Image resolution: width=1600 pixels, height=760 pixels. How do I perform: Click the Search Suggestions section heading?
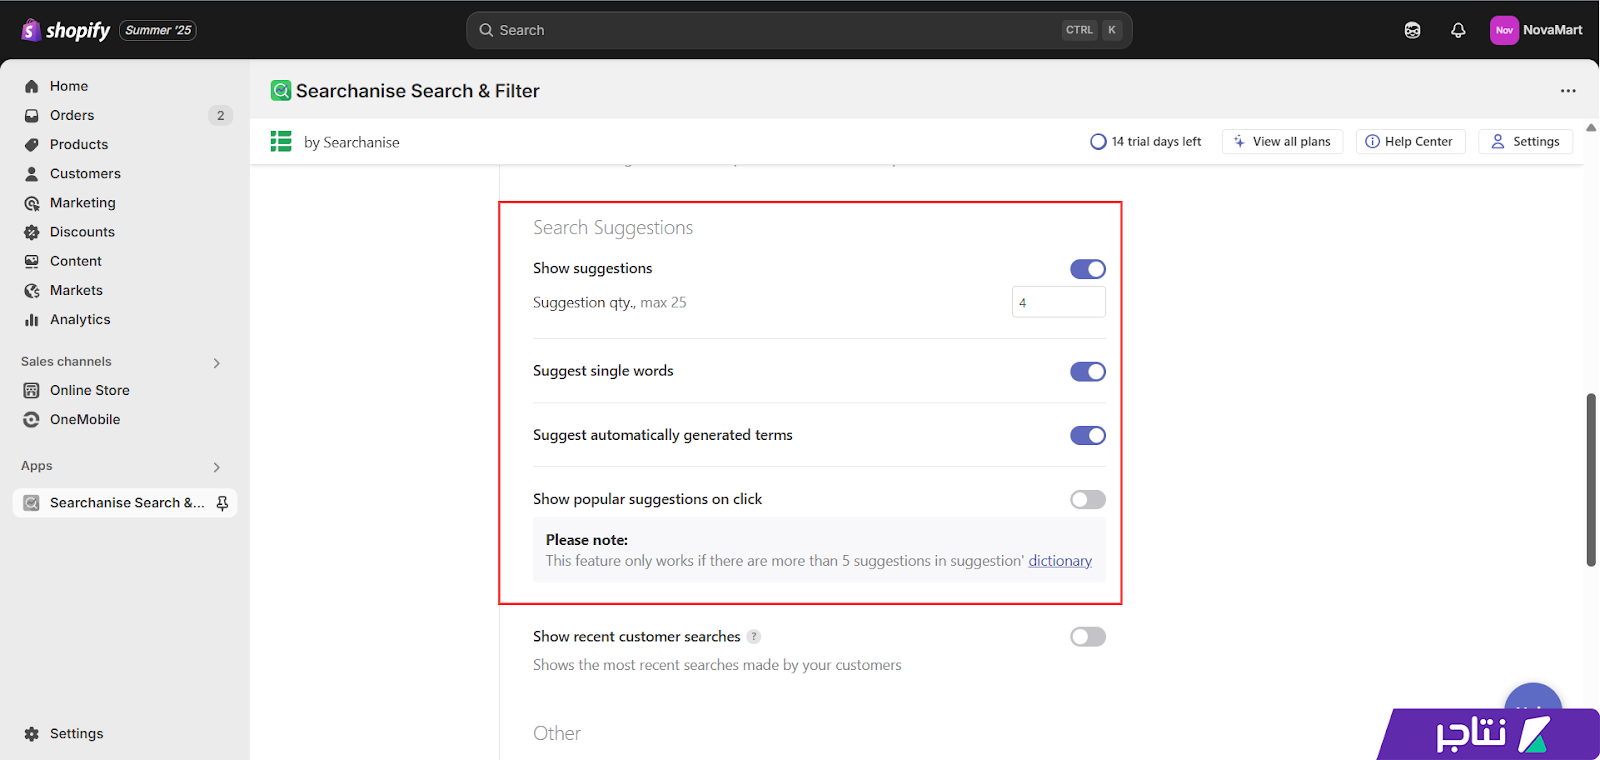tap(613, 228)
